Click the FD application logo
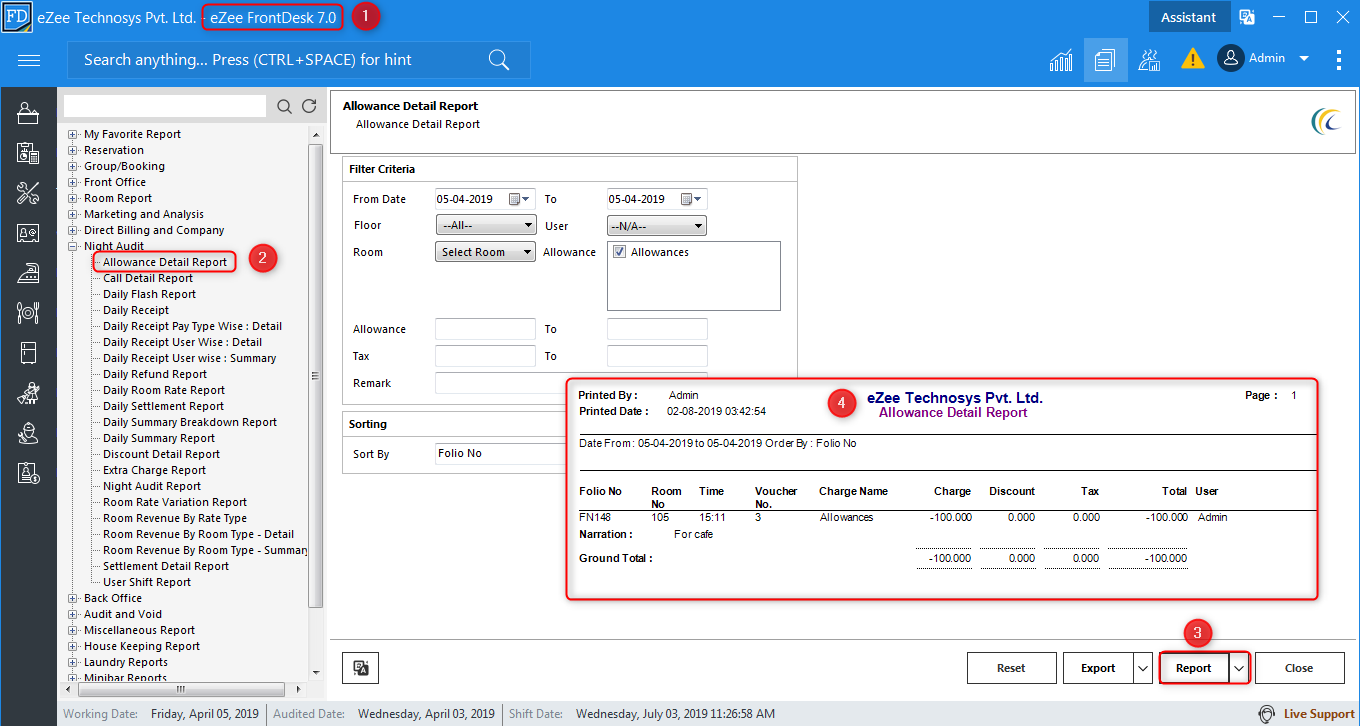Image resolution: width=1360 pixels, height=726 pixels. point(16,17)
